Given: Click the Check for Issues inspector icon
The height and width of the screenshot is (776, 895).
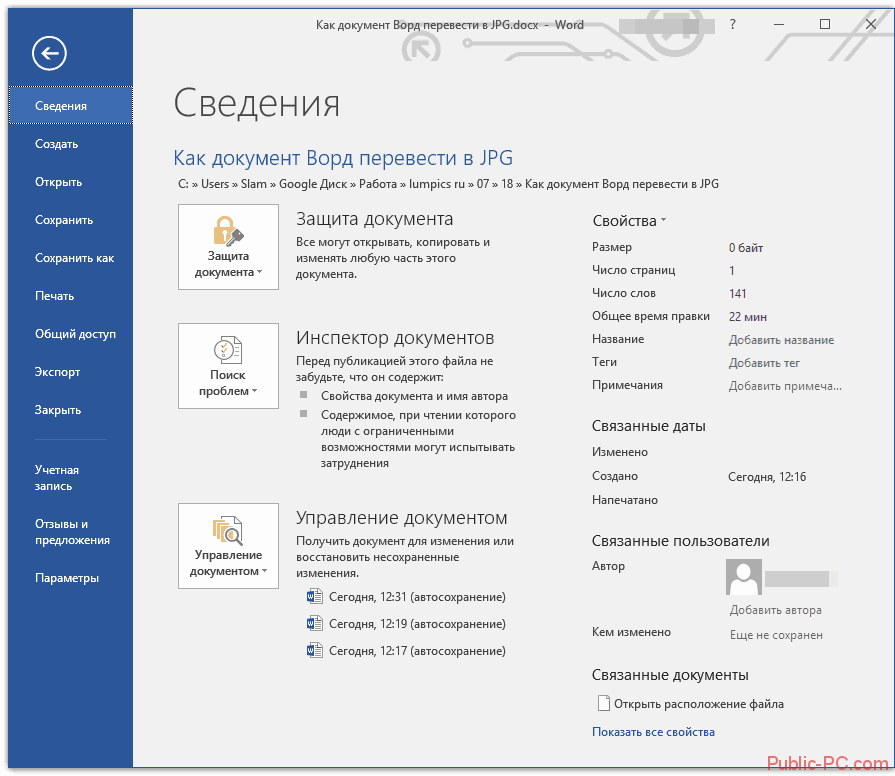Looking at the screenshot, I should (x=228, y=350).
